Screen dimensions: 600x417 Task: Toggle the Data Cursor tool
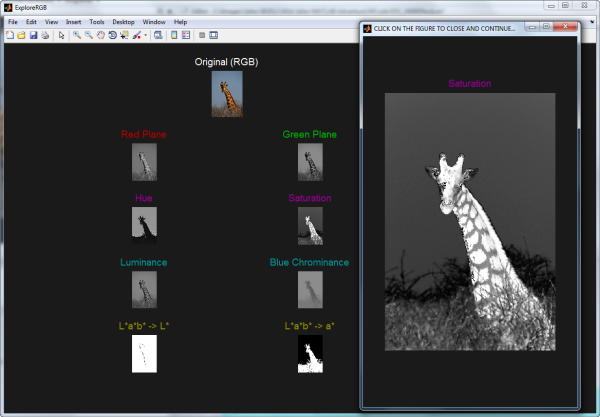123,35
